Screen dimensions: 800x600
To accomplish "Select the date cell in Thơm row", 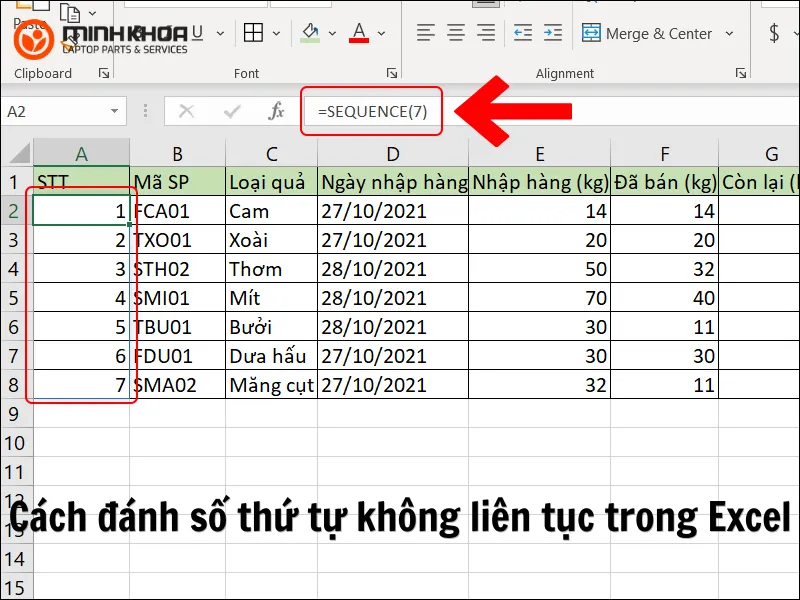I will coord(393,269).
